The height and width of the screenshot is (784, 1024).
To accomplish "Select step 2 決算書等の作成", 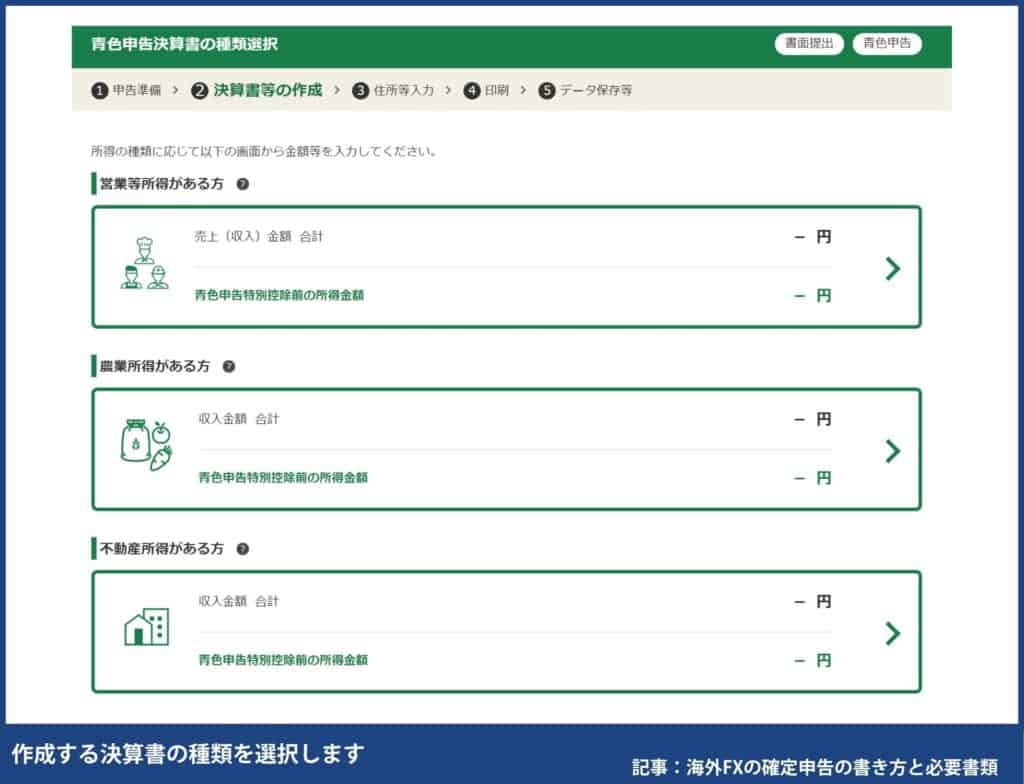I will (257, 90).
